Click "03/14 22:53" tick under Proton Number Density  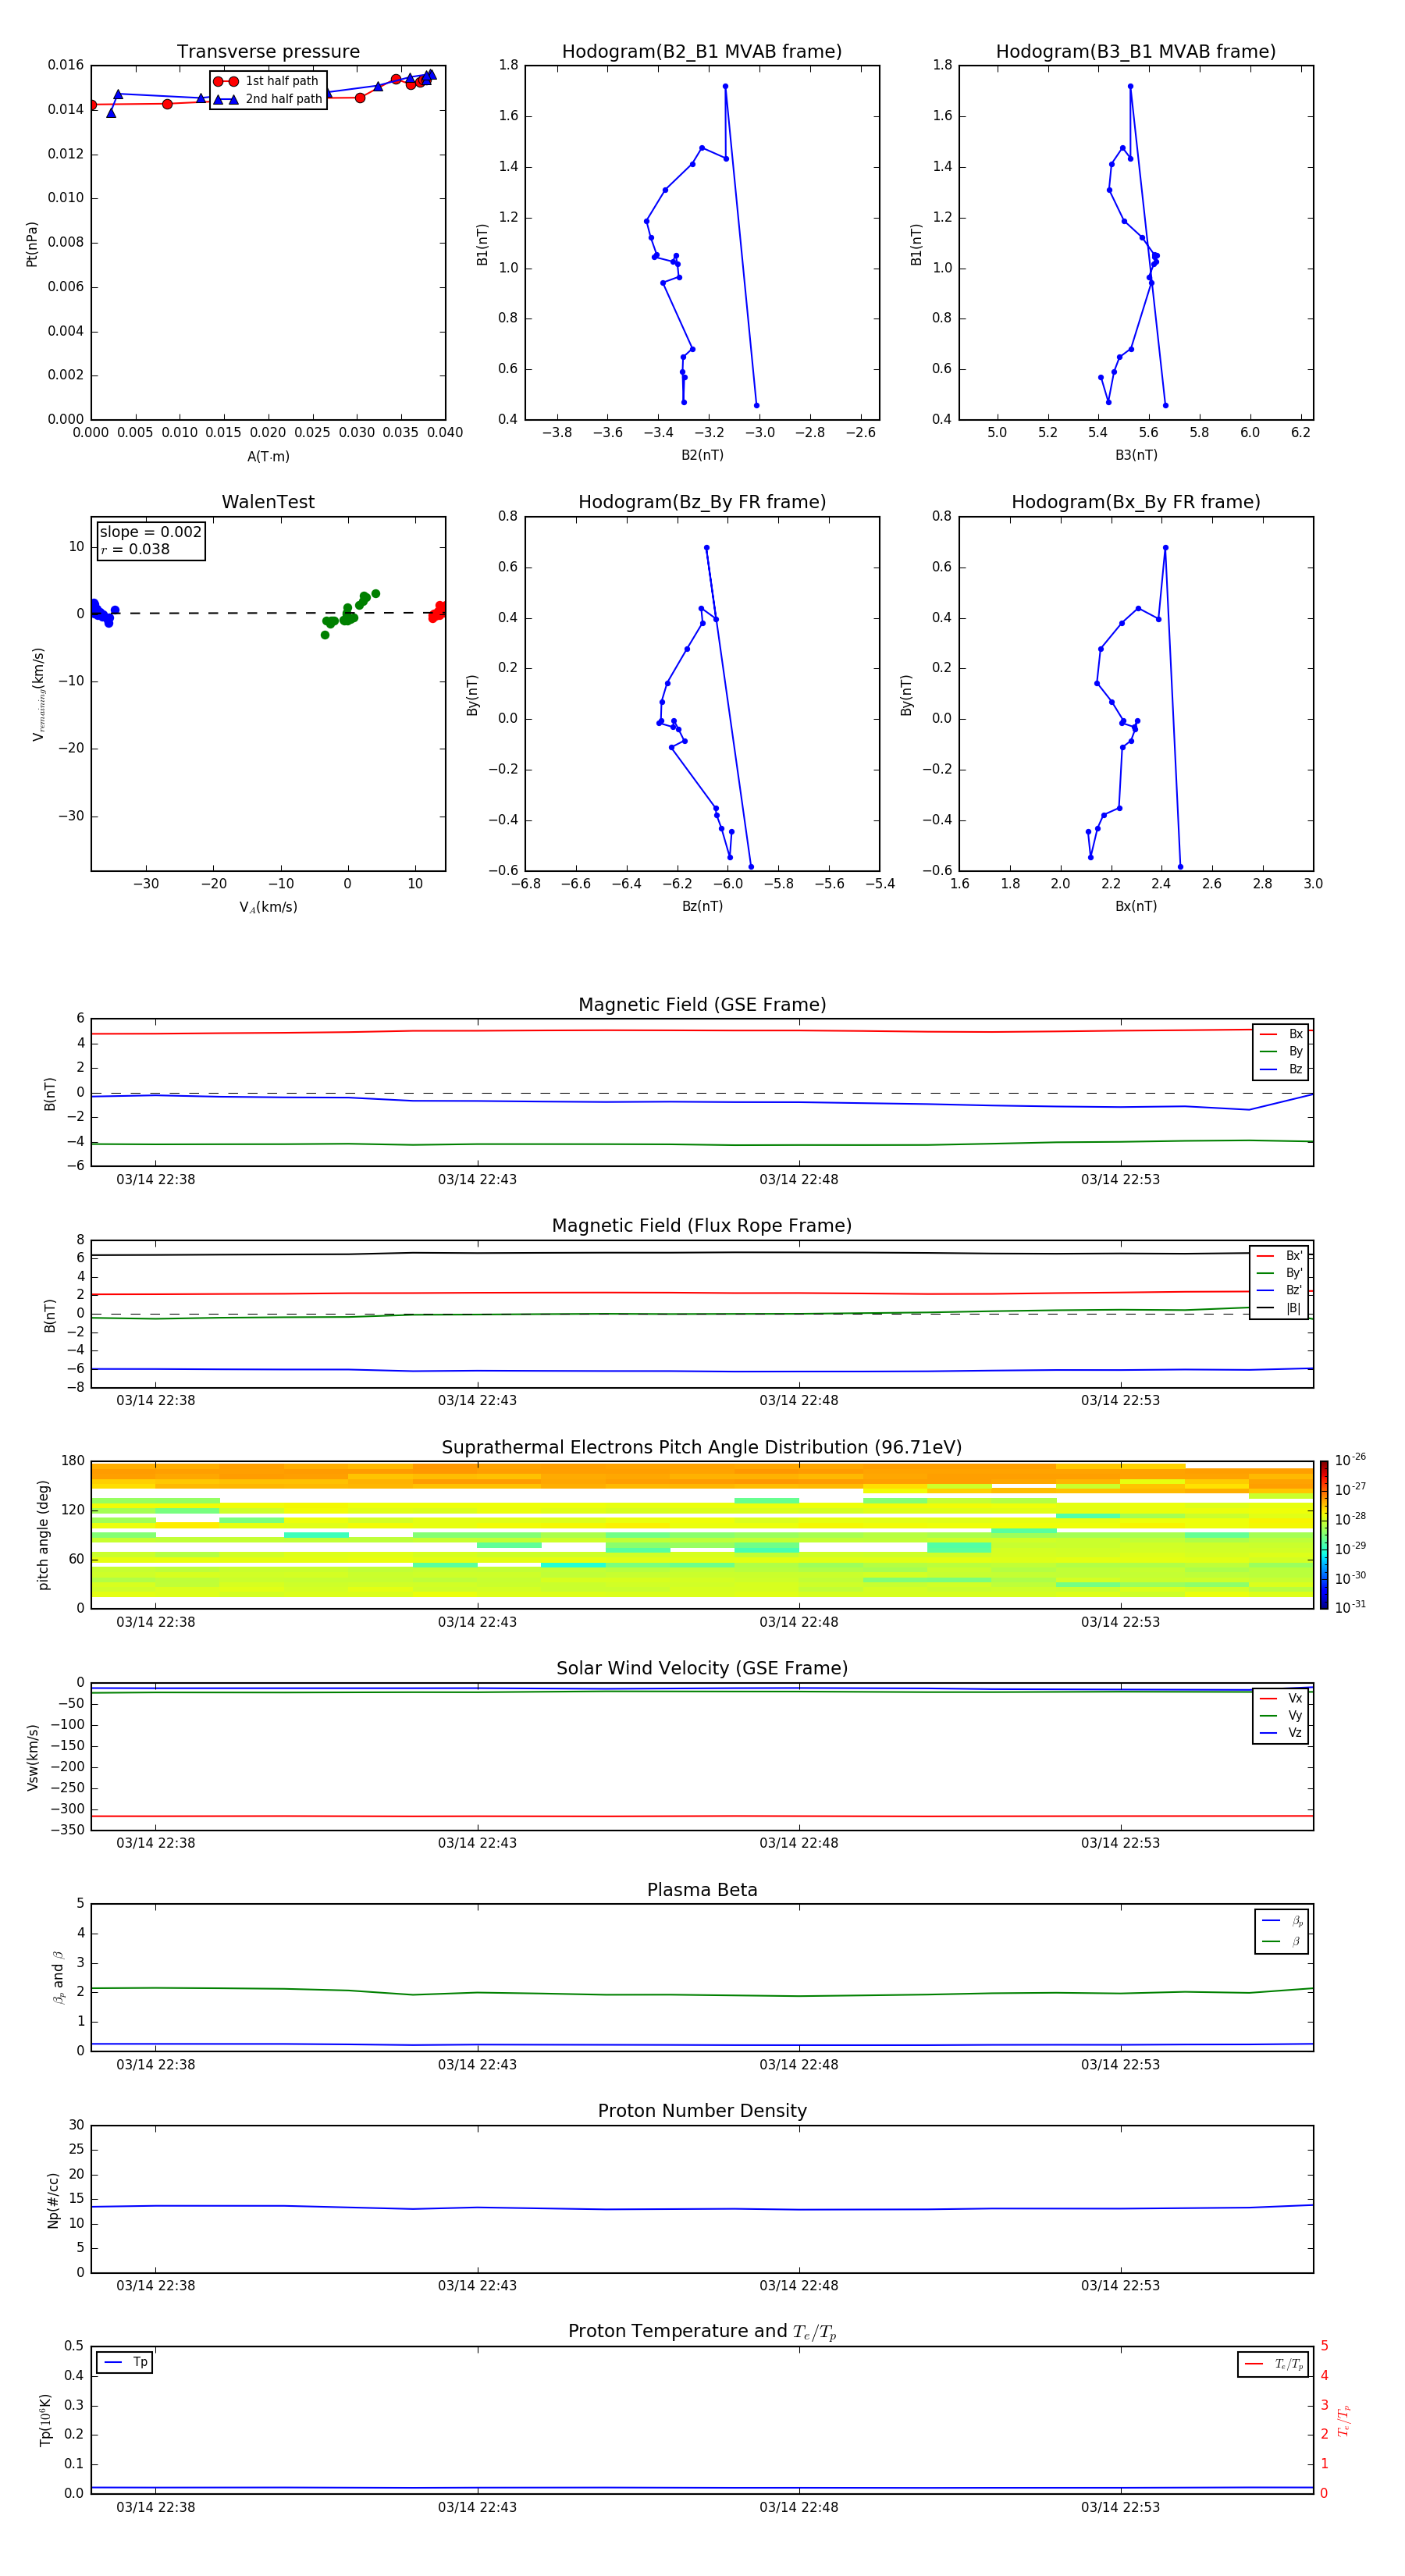1120,2286
